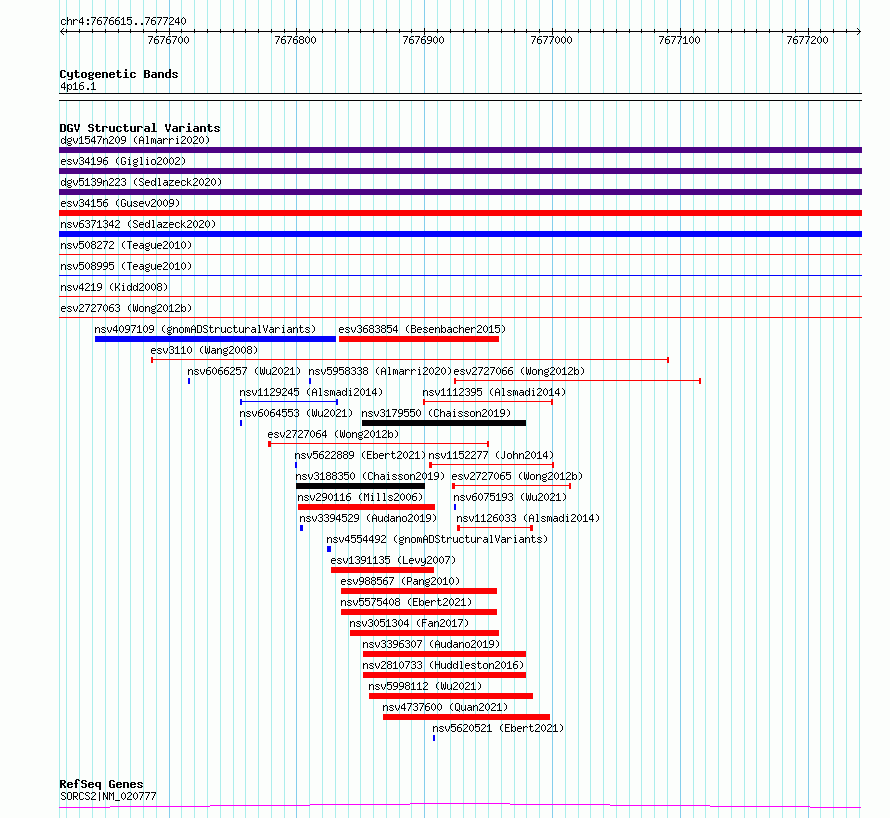This screenshot has height=818, width=890.
Task: Click ruler position 7677200
Action: (x=807, y=40)
